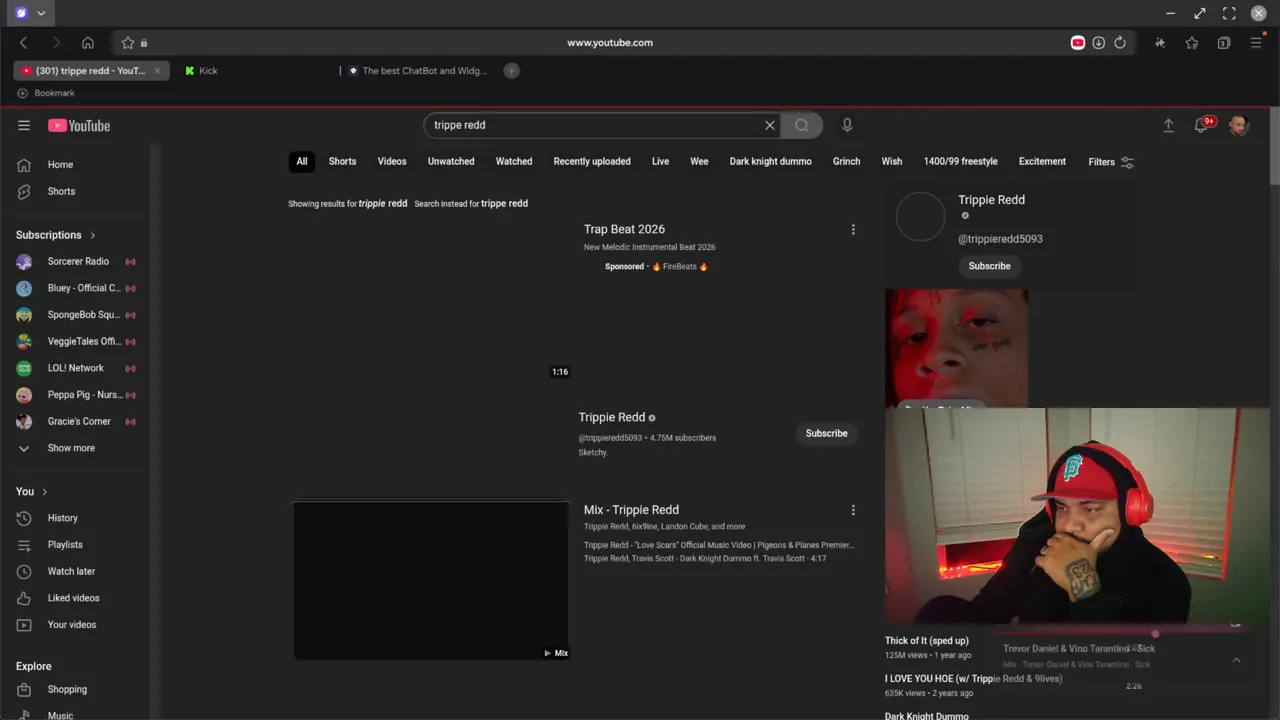Open the browser main menu icon

[1256, 43]
